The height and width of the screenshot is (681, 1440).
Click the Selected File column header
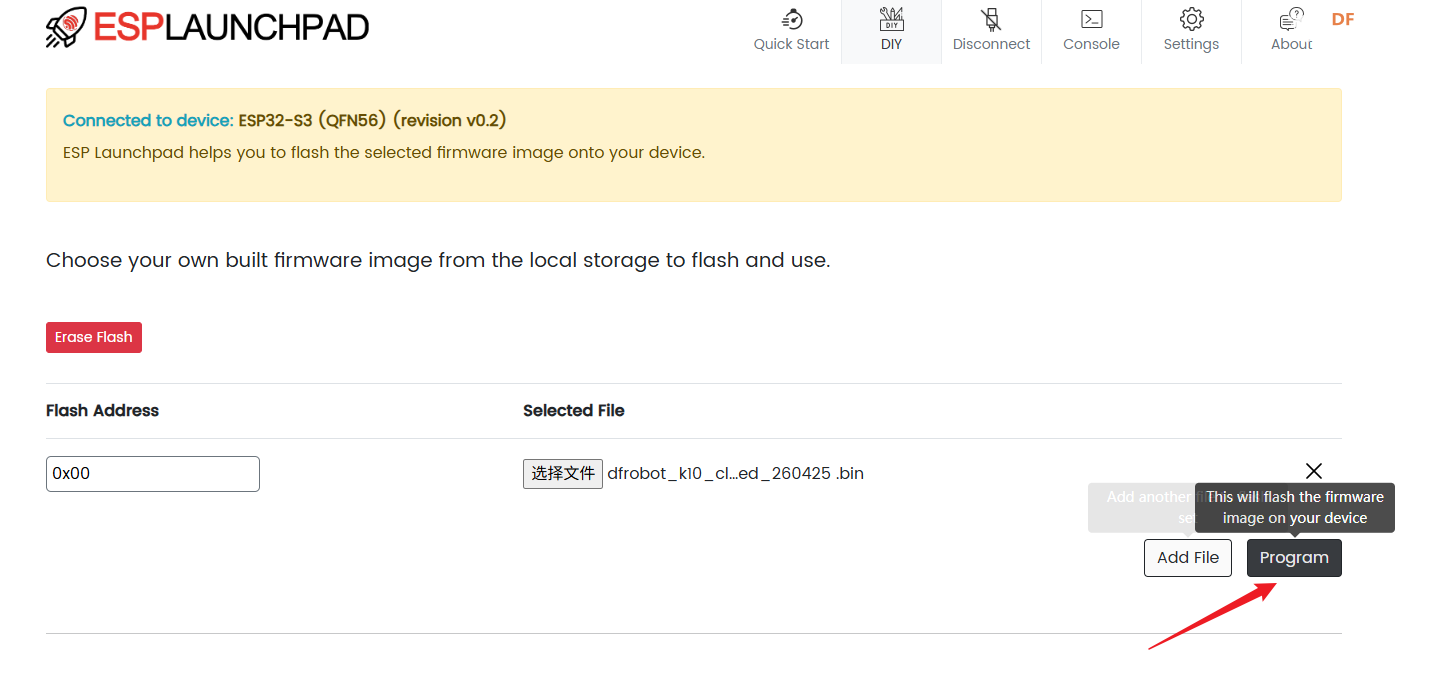(x=574, y=410)
